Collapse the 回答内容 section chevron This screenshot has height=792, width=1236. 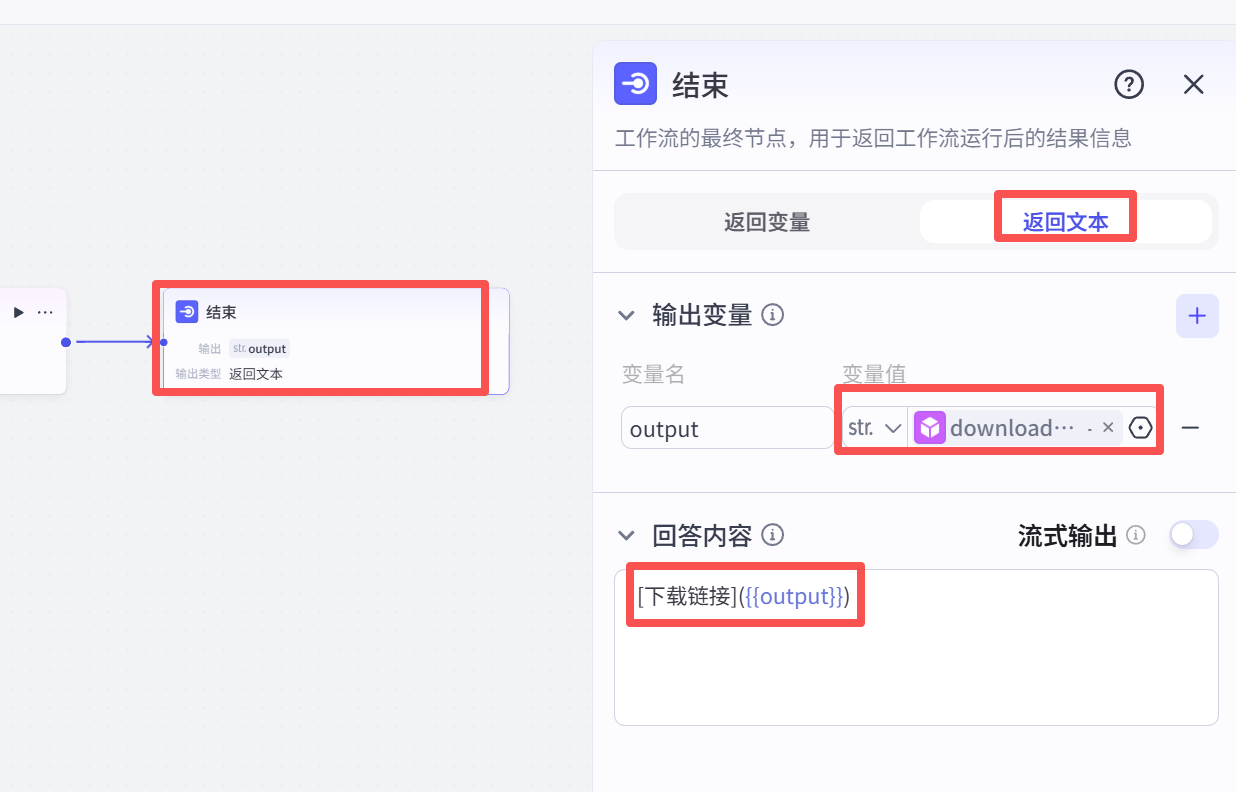click(x=627, y=536)
